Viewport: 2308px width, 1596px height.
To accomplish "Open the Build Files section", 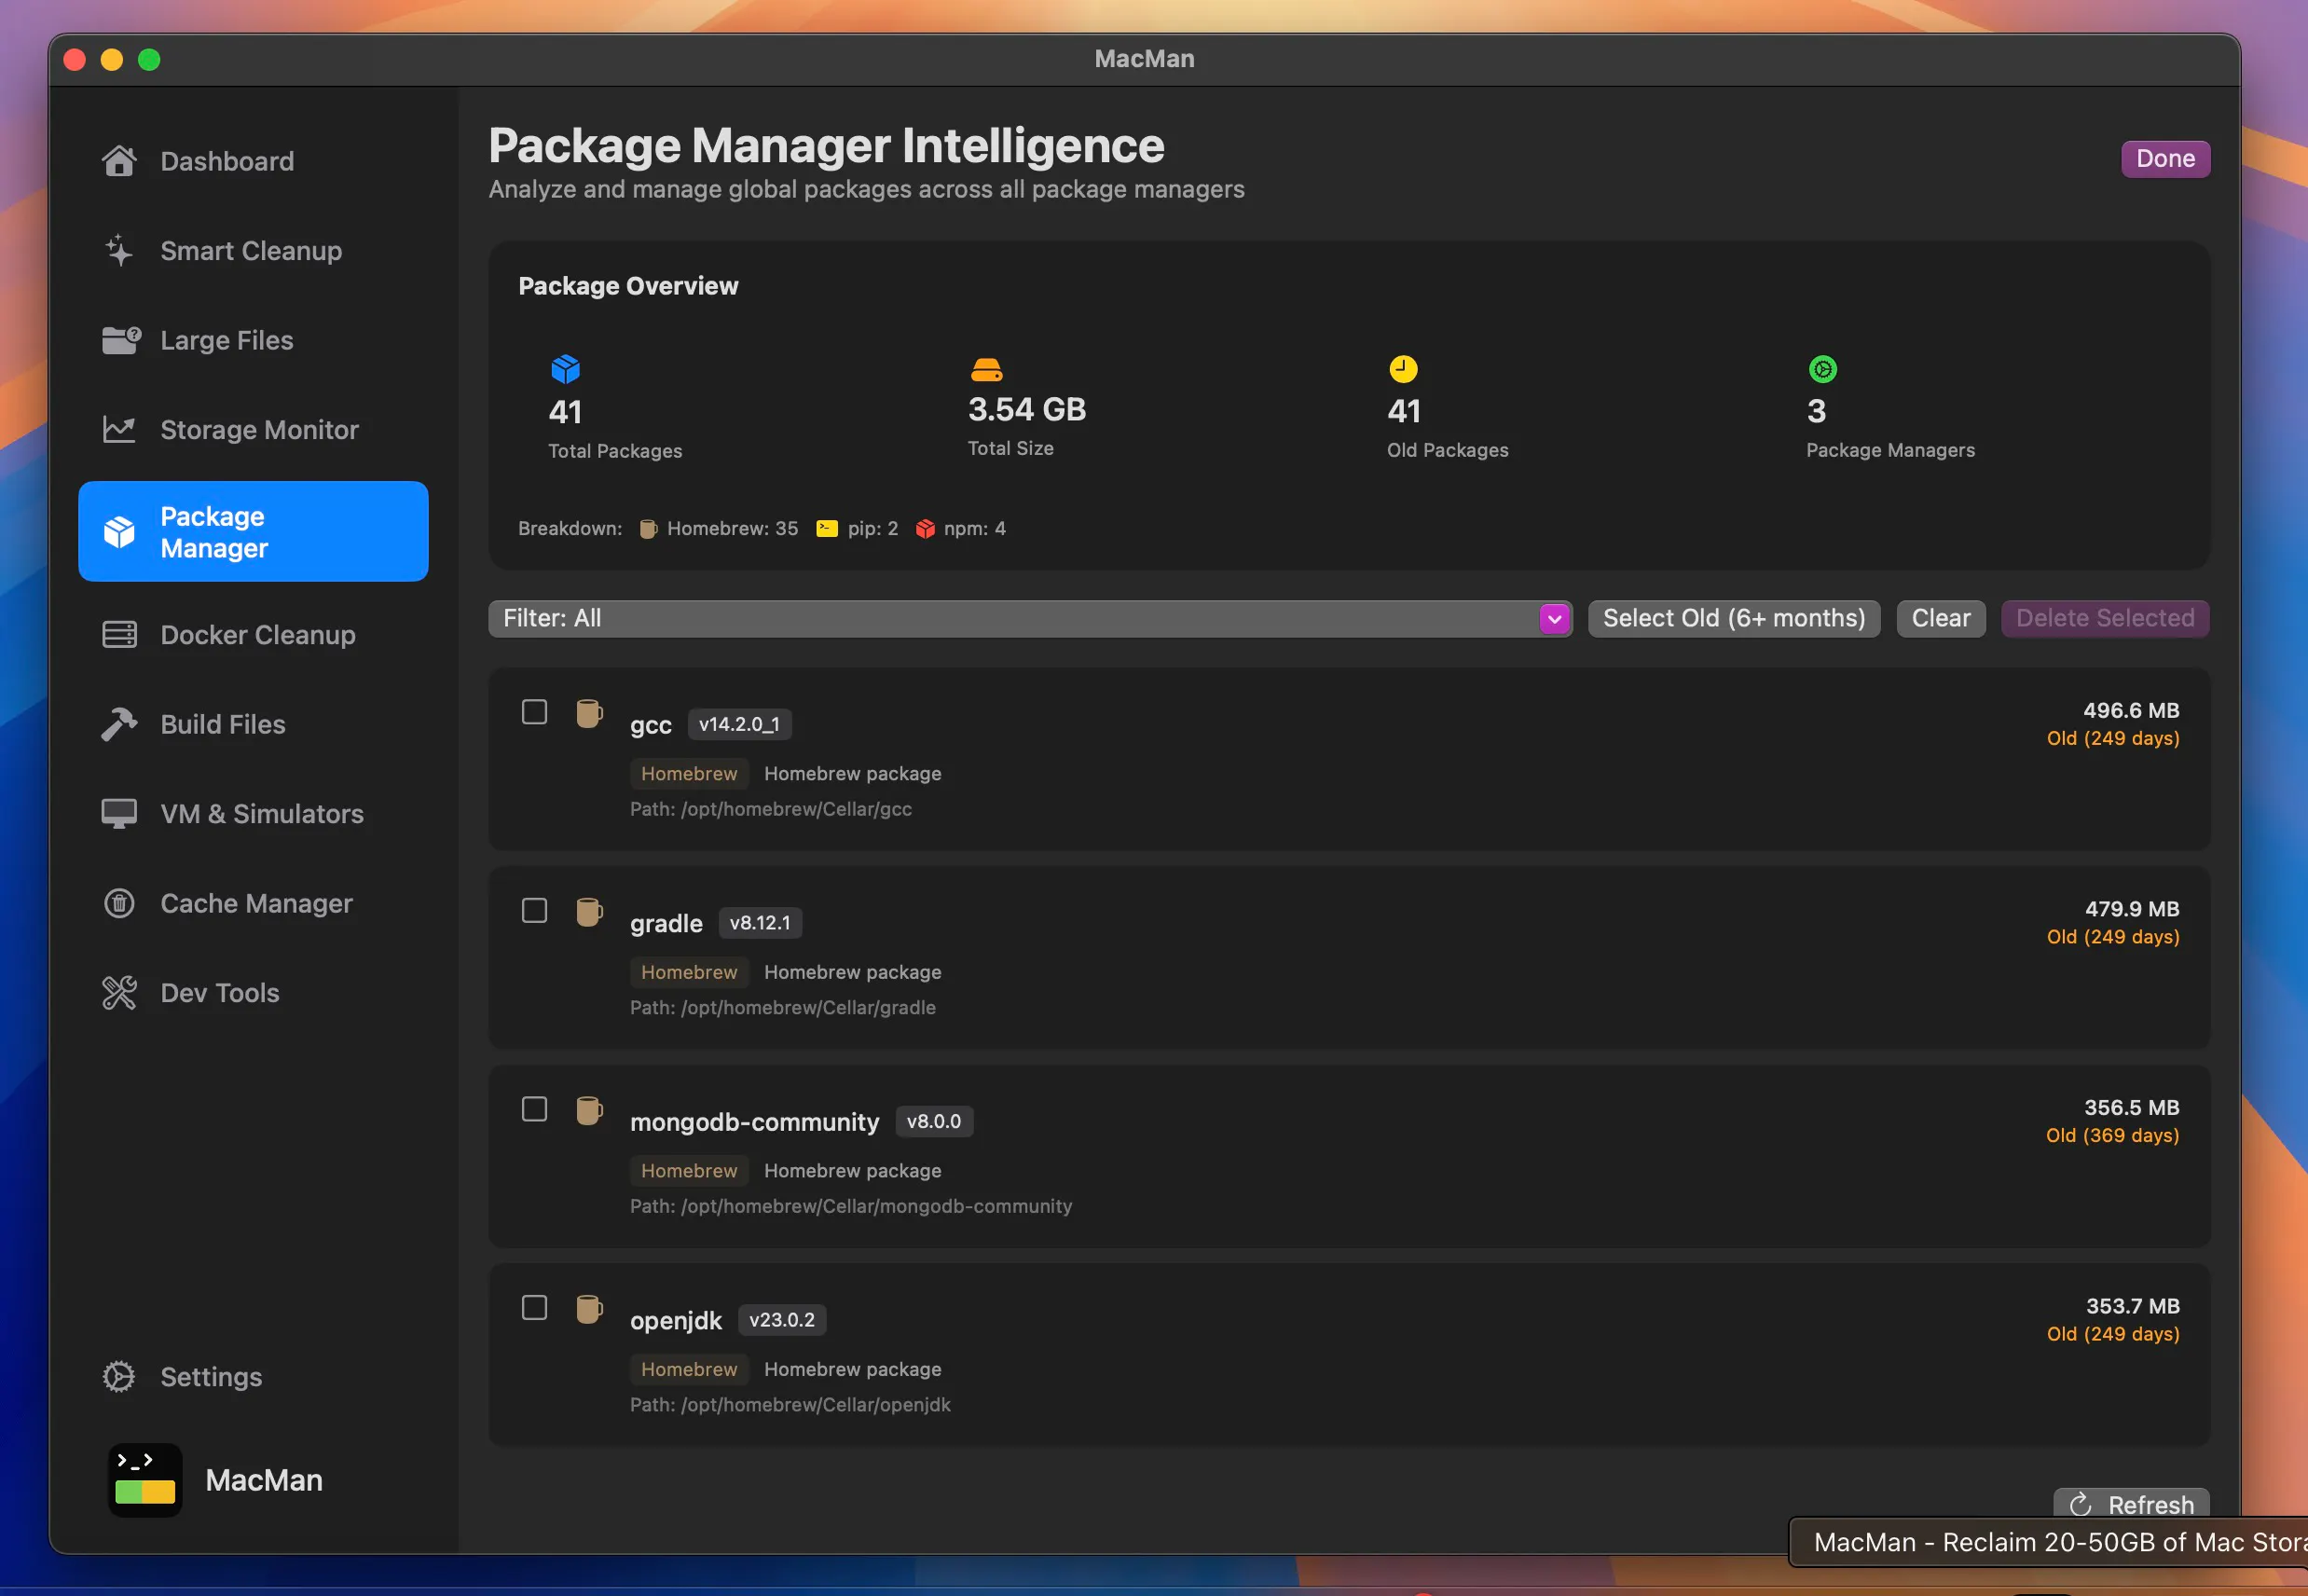I will [x=253, y=724].
